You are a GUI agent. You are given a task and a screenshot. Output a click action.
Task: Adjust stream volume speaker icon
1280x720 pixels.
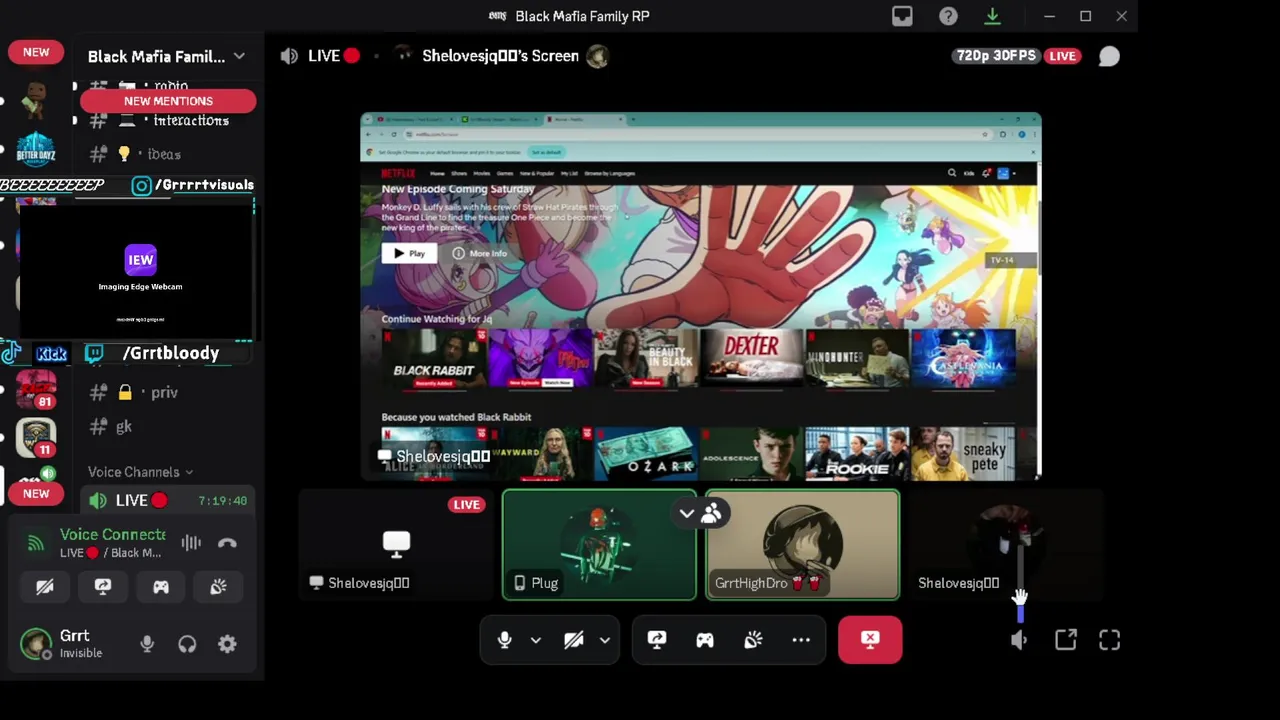tap(1019, 641)
